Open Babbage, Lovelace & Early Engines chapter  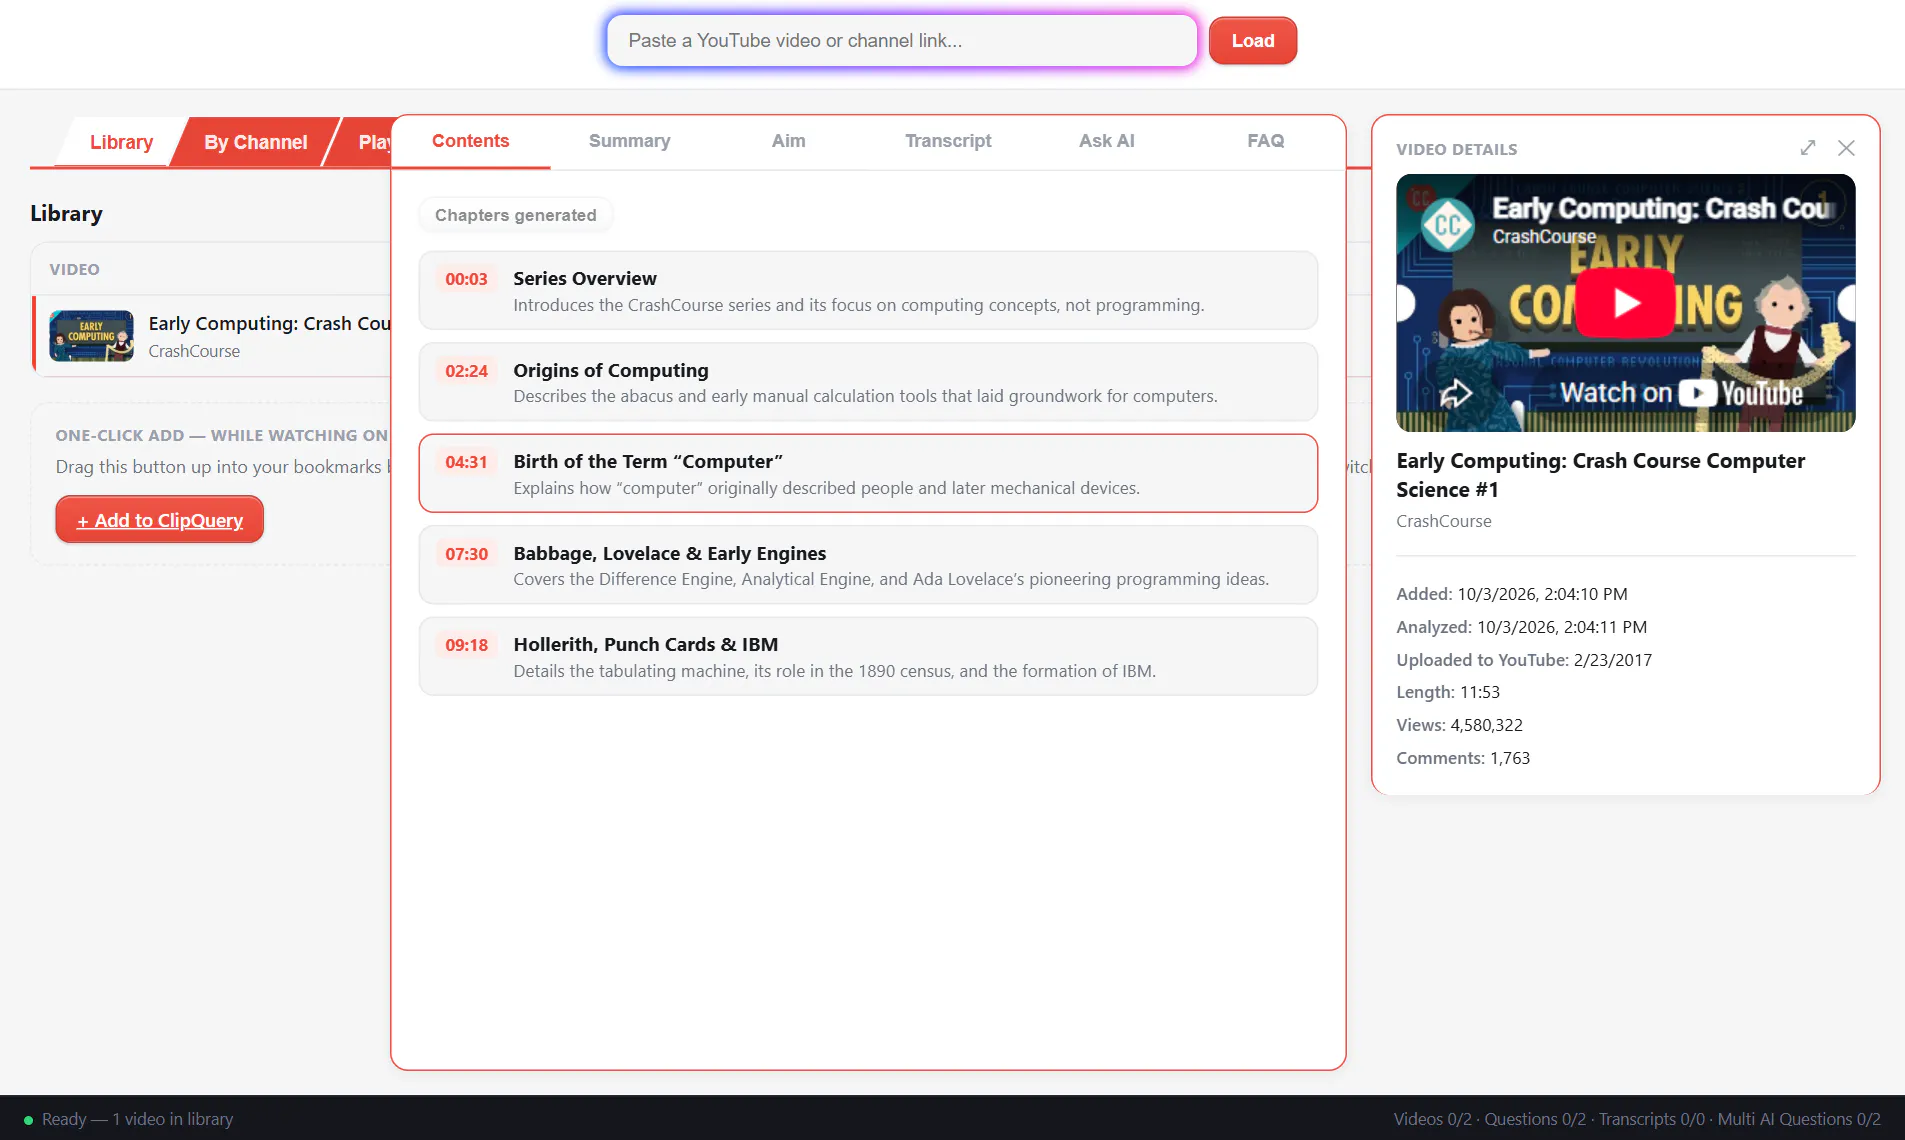(x=868, y=565)
